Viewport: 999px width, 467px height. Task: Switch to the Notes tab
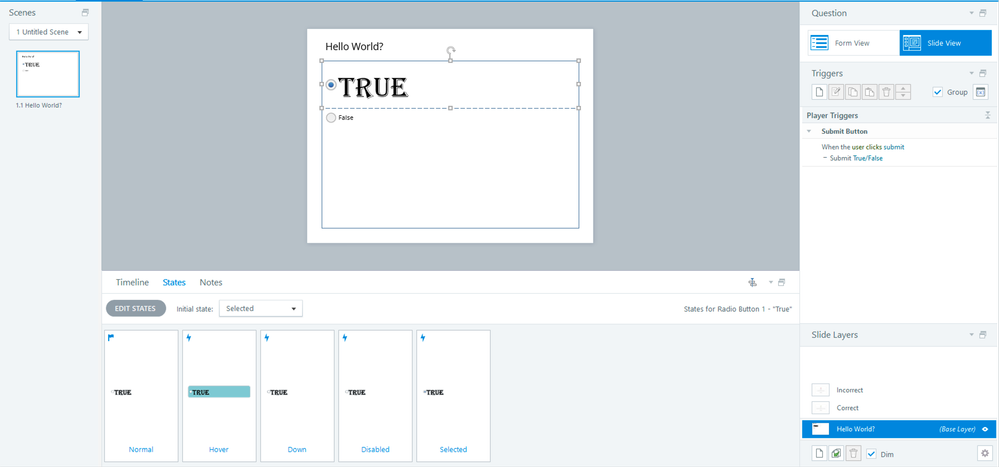[x=211, y=282]
